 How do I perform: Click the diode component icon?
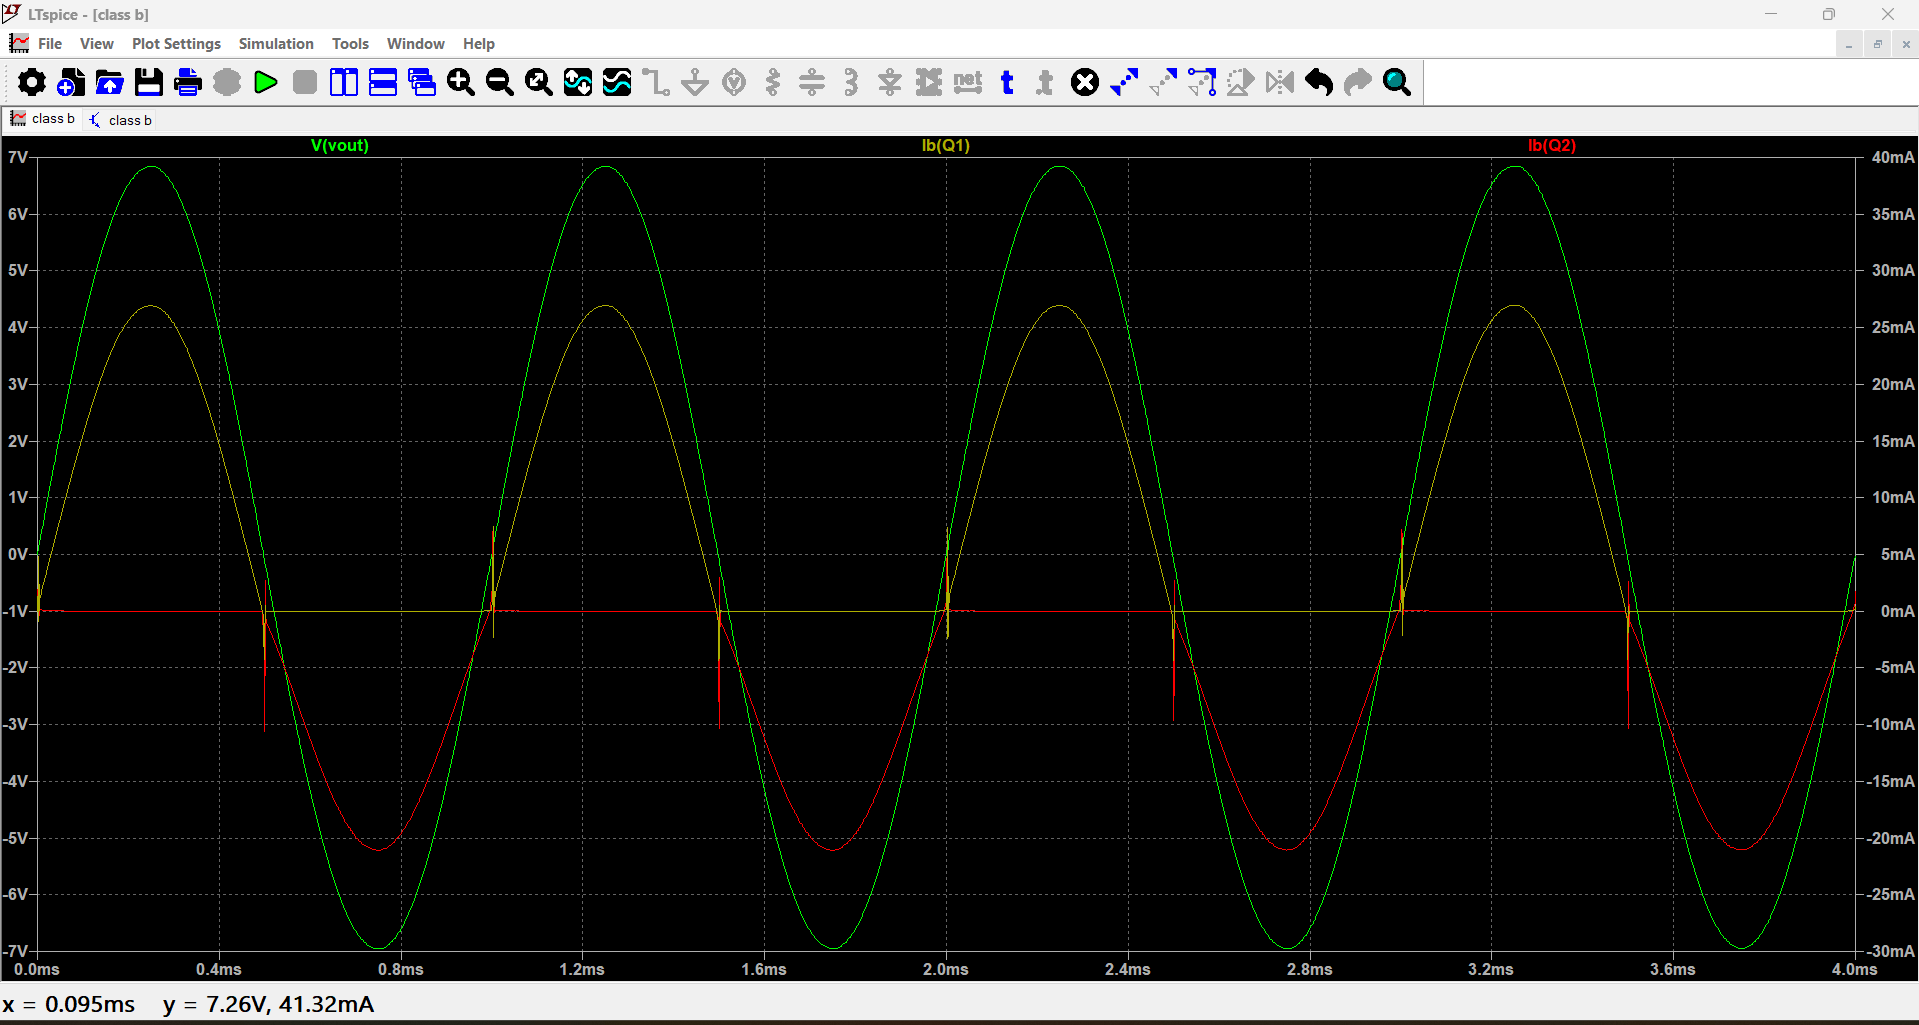(x=890, y=82)
